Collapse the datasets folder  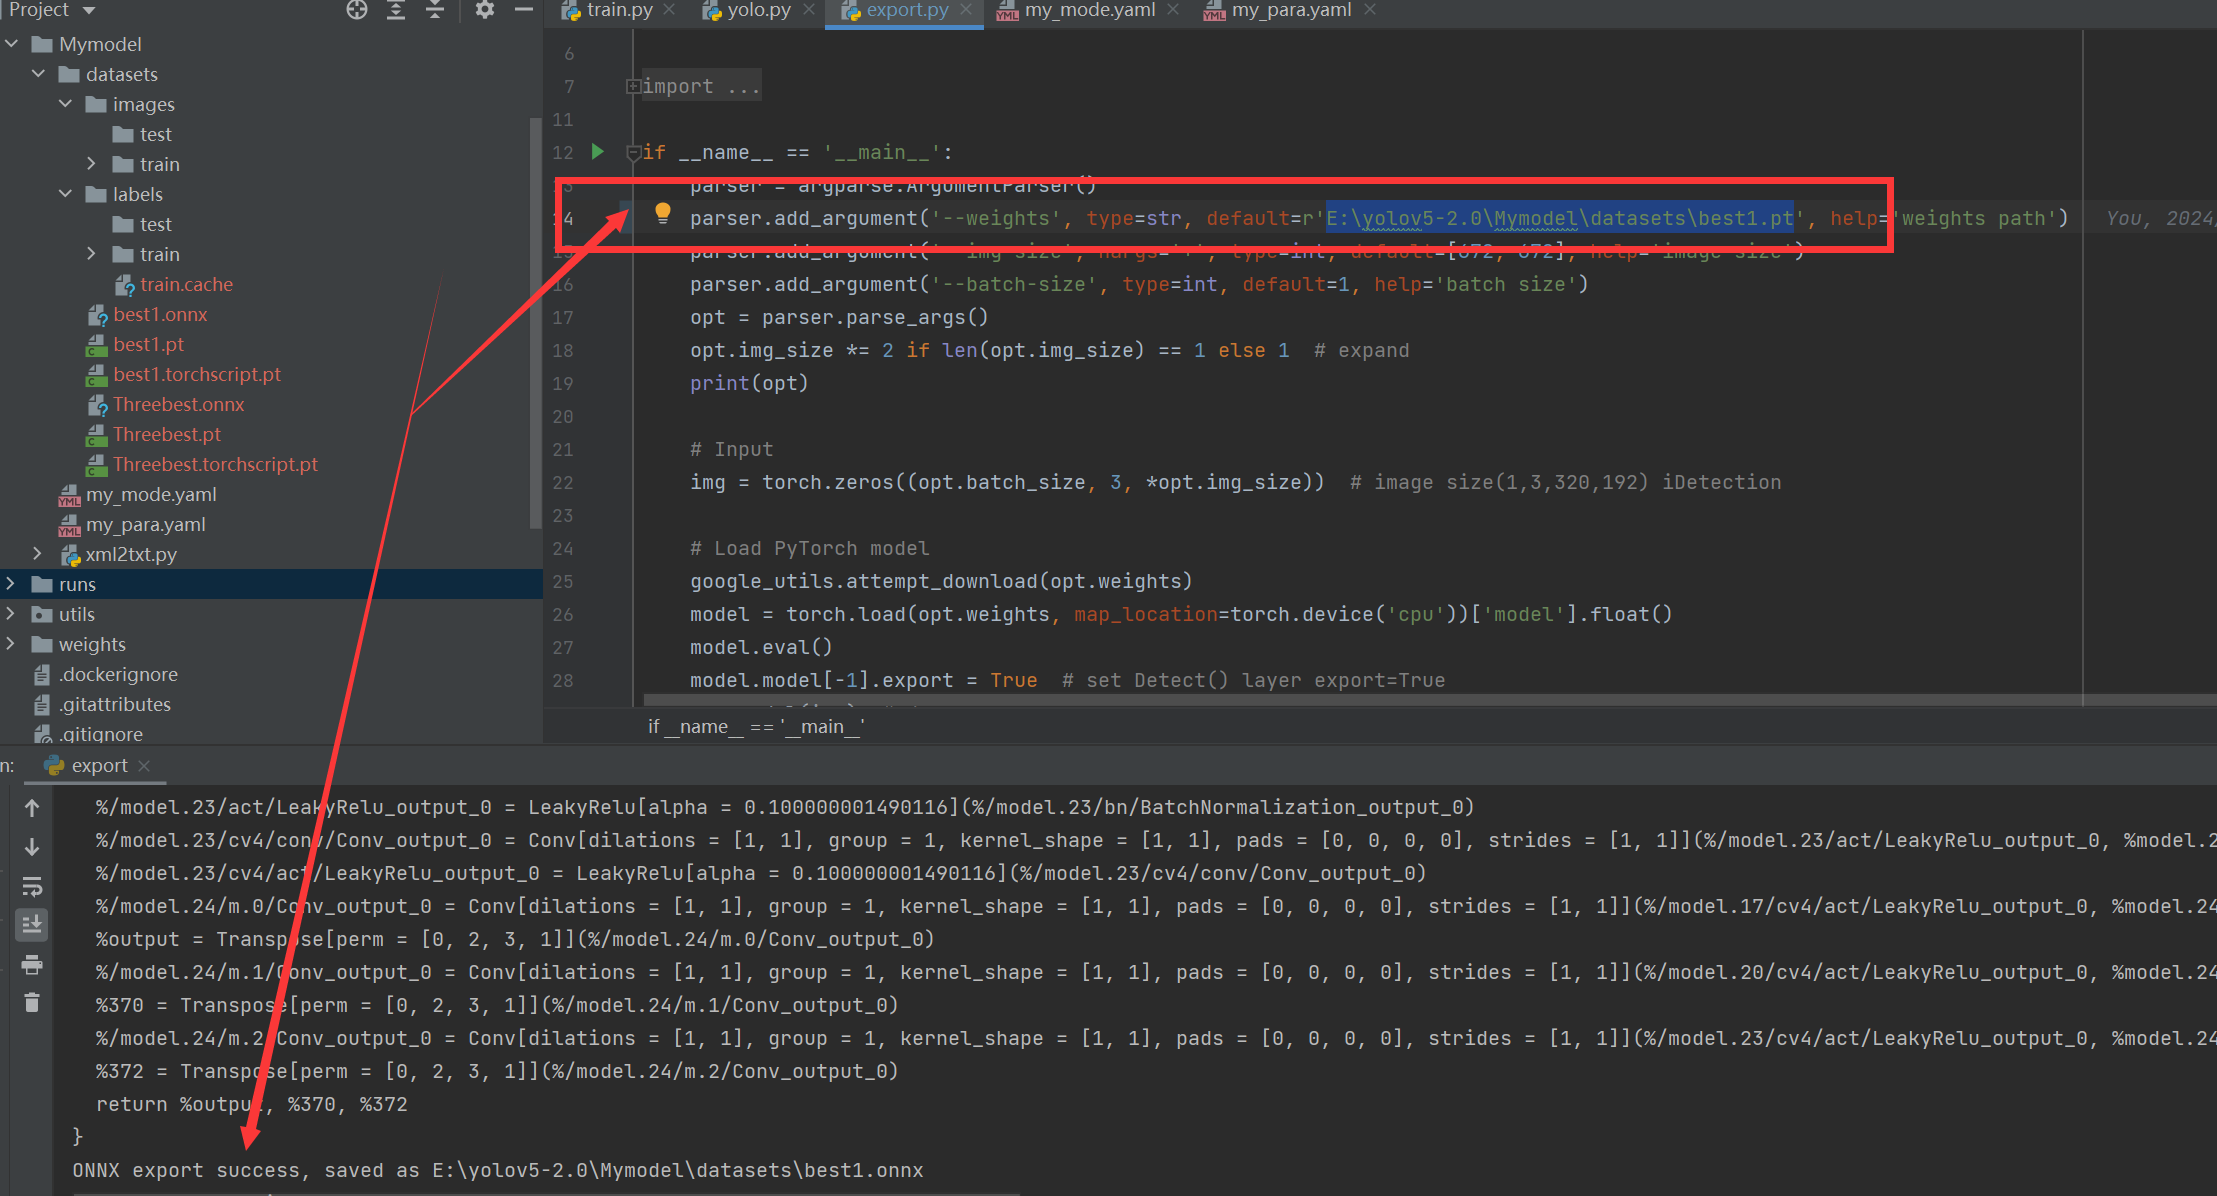(x=39, y=74)
